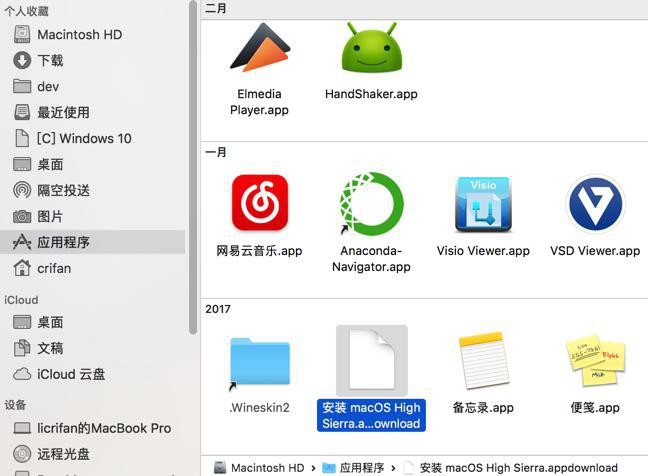The height and width of the screenshot is (476, 648).
Task: Show 最近使用 items
Action: click(63, 112)
